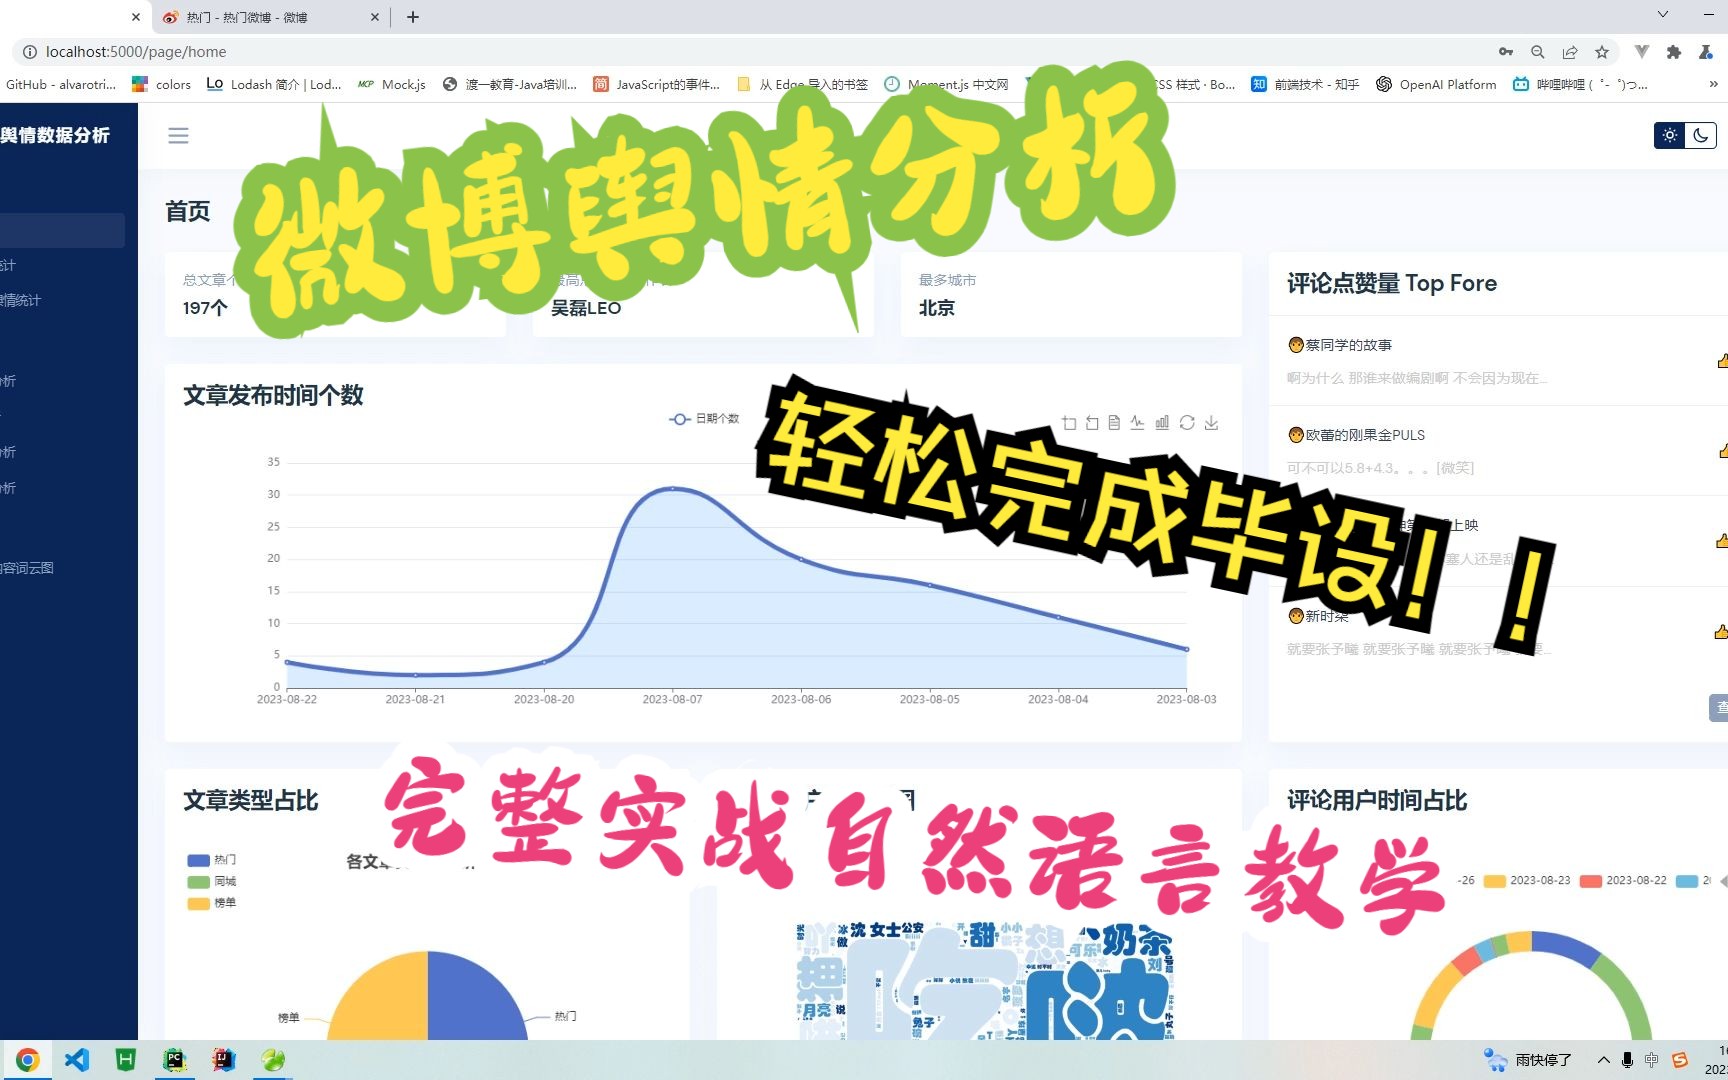The image size is (1728, 1080).
Task: Toggle the 热门 pie legend item
Action: pos(212,860)
